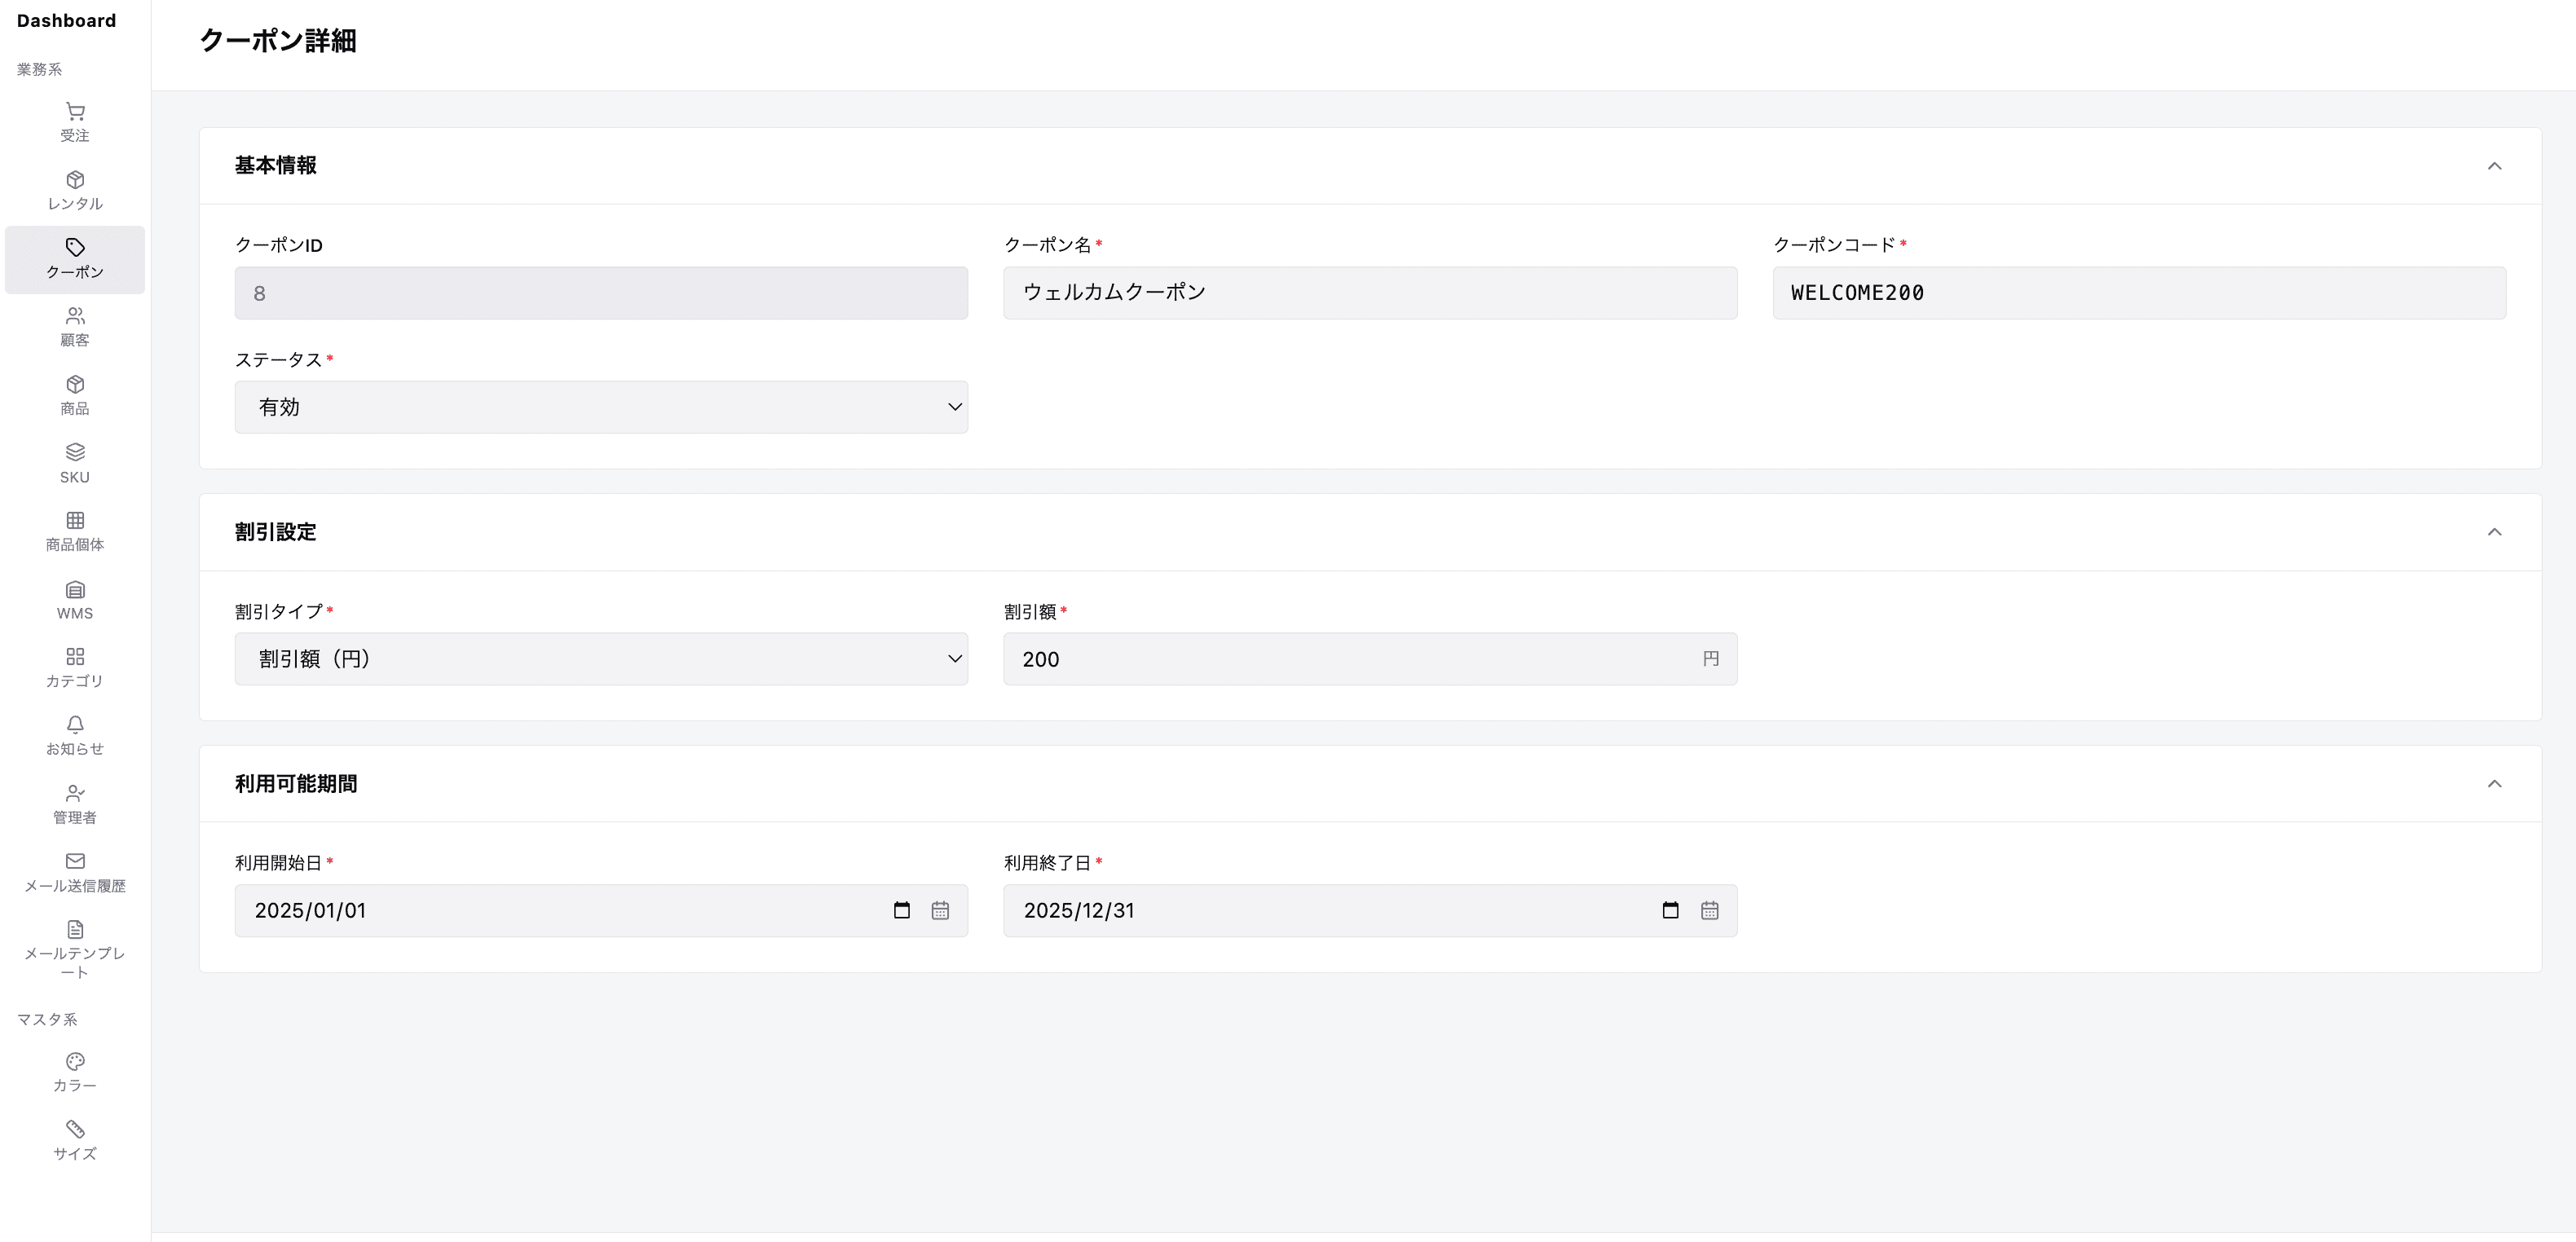Open the 割引タイプ dropdown
The image size is (2576, 1242).
(x=601, y=659)
